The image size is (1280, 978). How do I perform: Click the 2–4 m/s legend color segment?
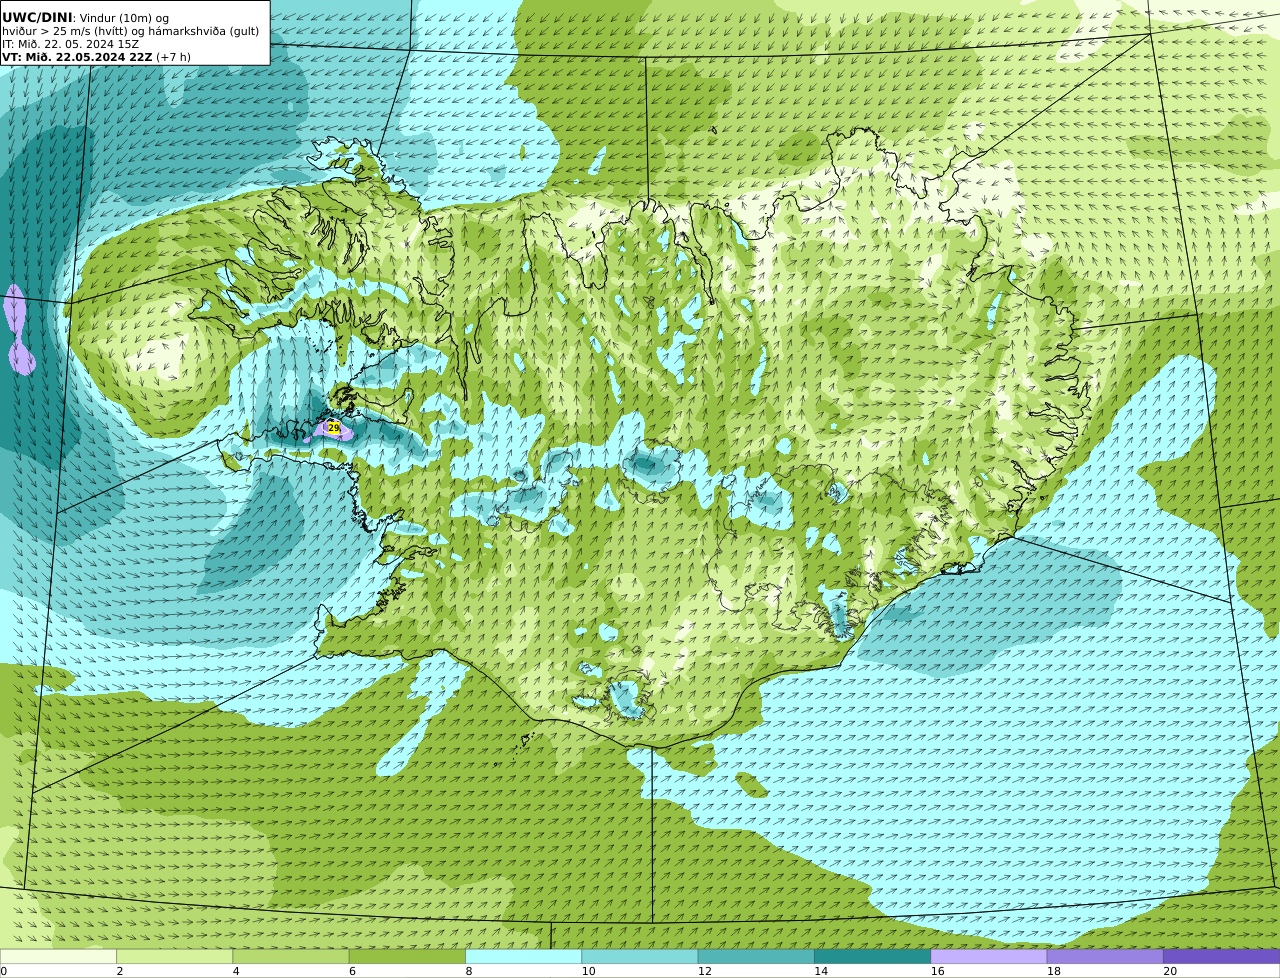point(174,956)
